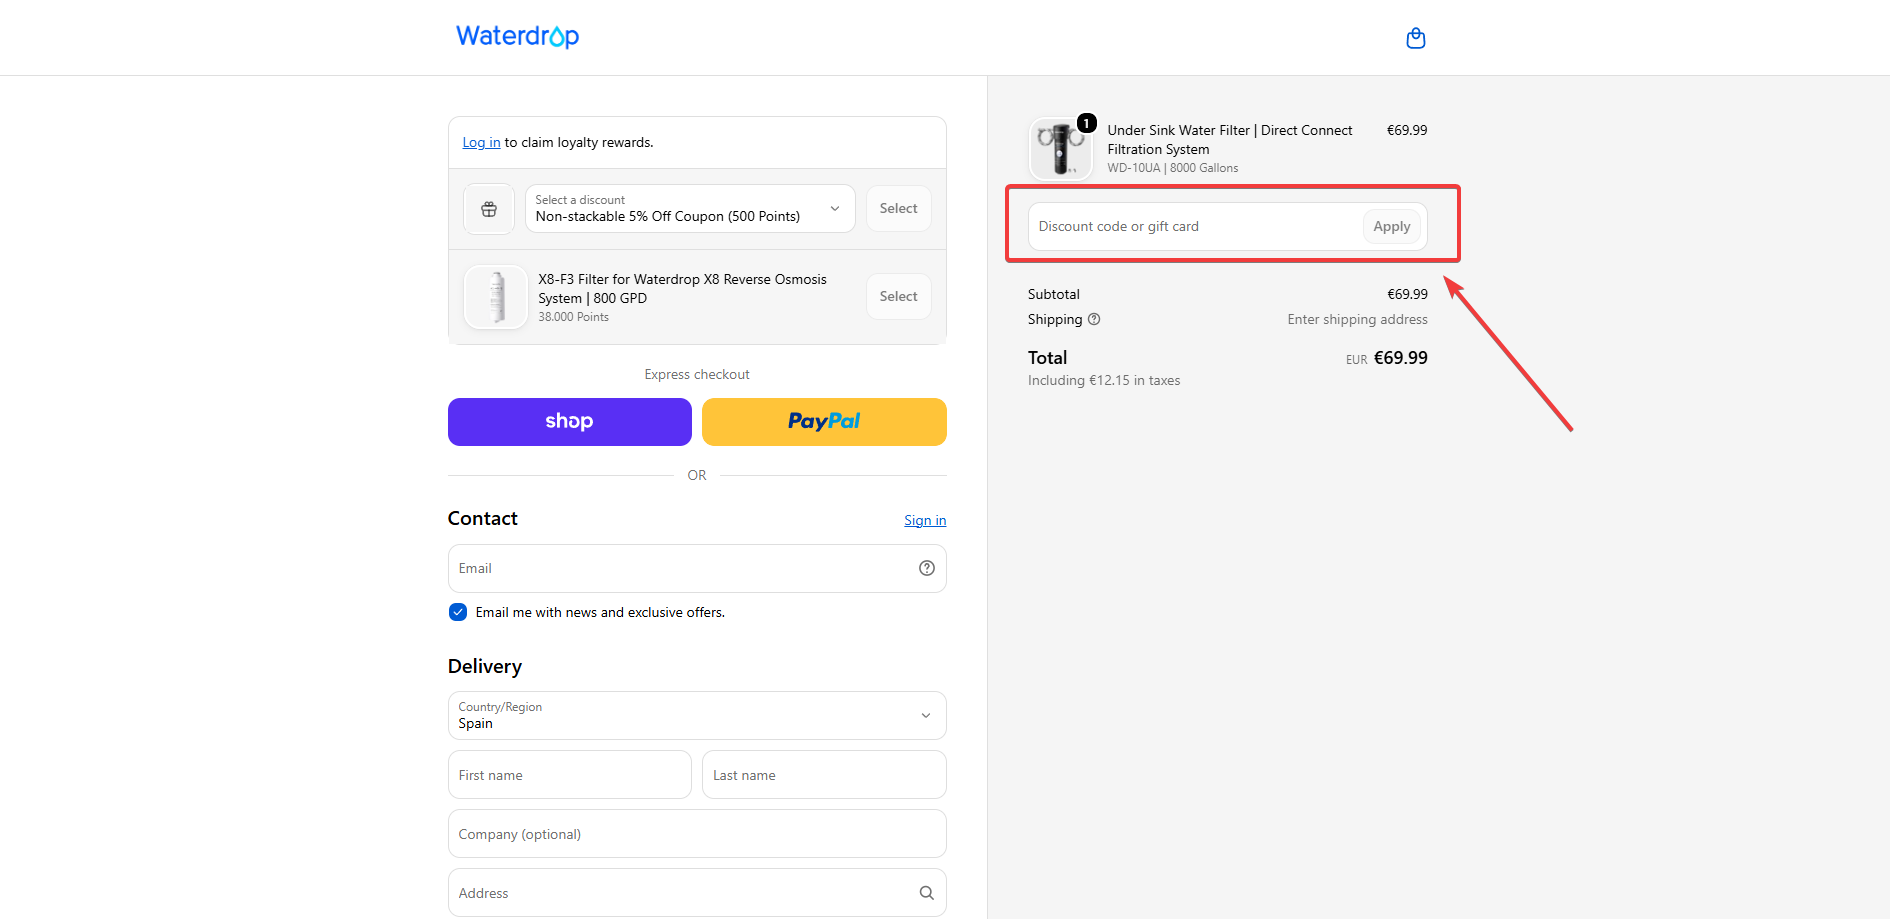This screenshot has width=1890, height=919.
Task: Pay with Shop express checkout
Action: click(570, 422)
